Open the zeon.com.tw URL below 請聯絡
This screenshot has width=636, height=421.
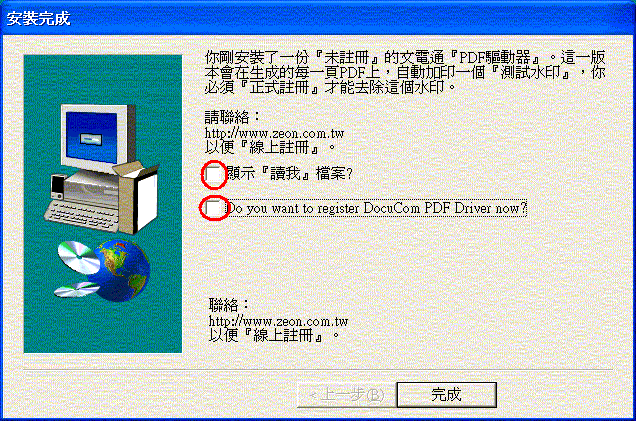(x=274, y=133)
